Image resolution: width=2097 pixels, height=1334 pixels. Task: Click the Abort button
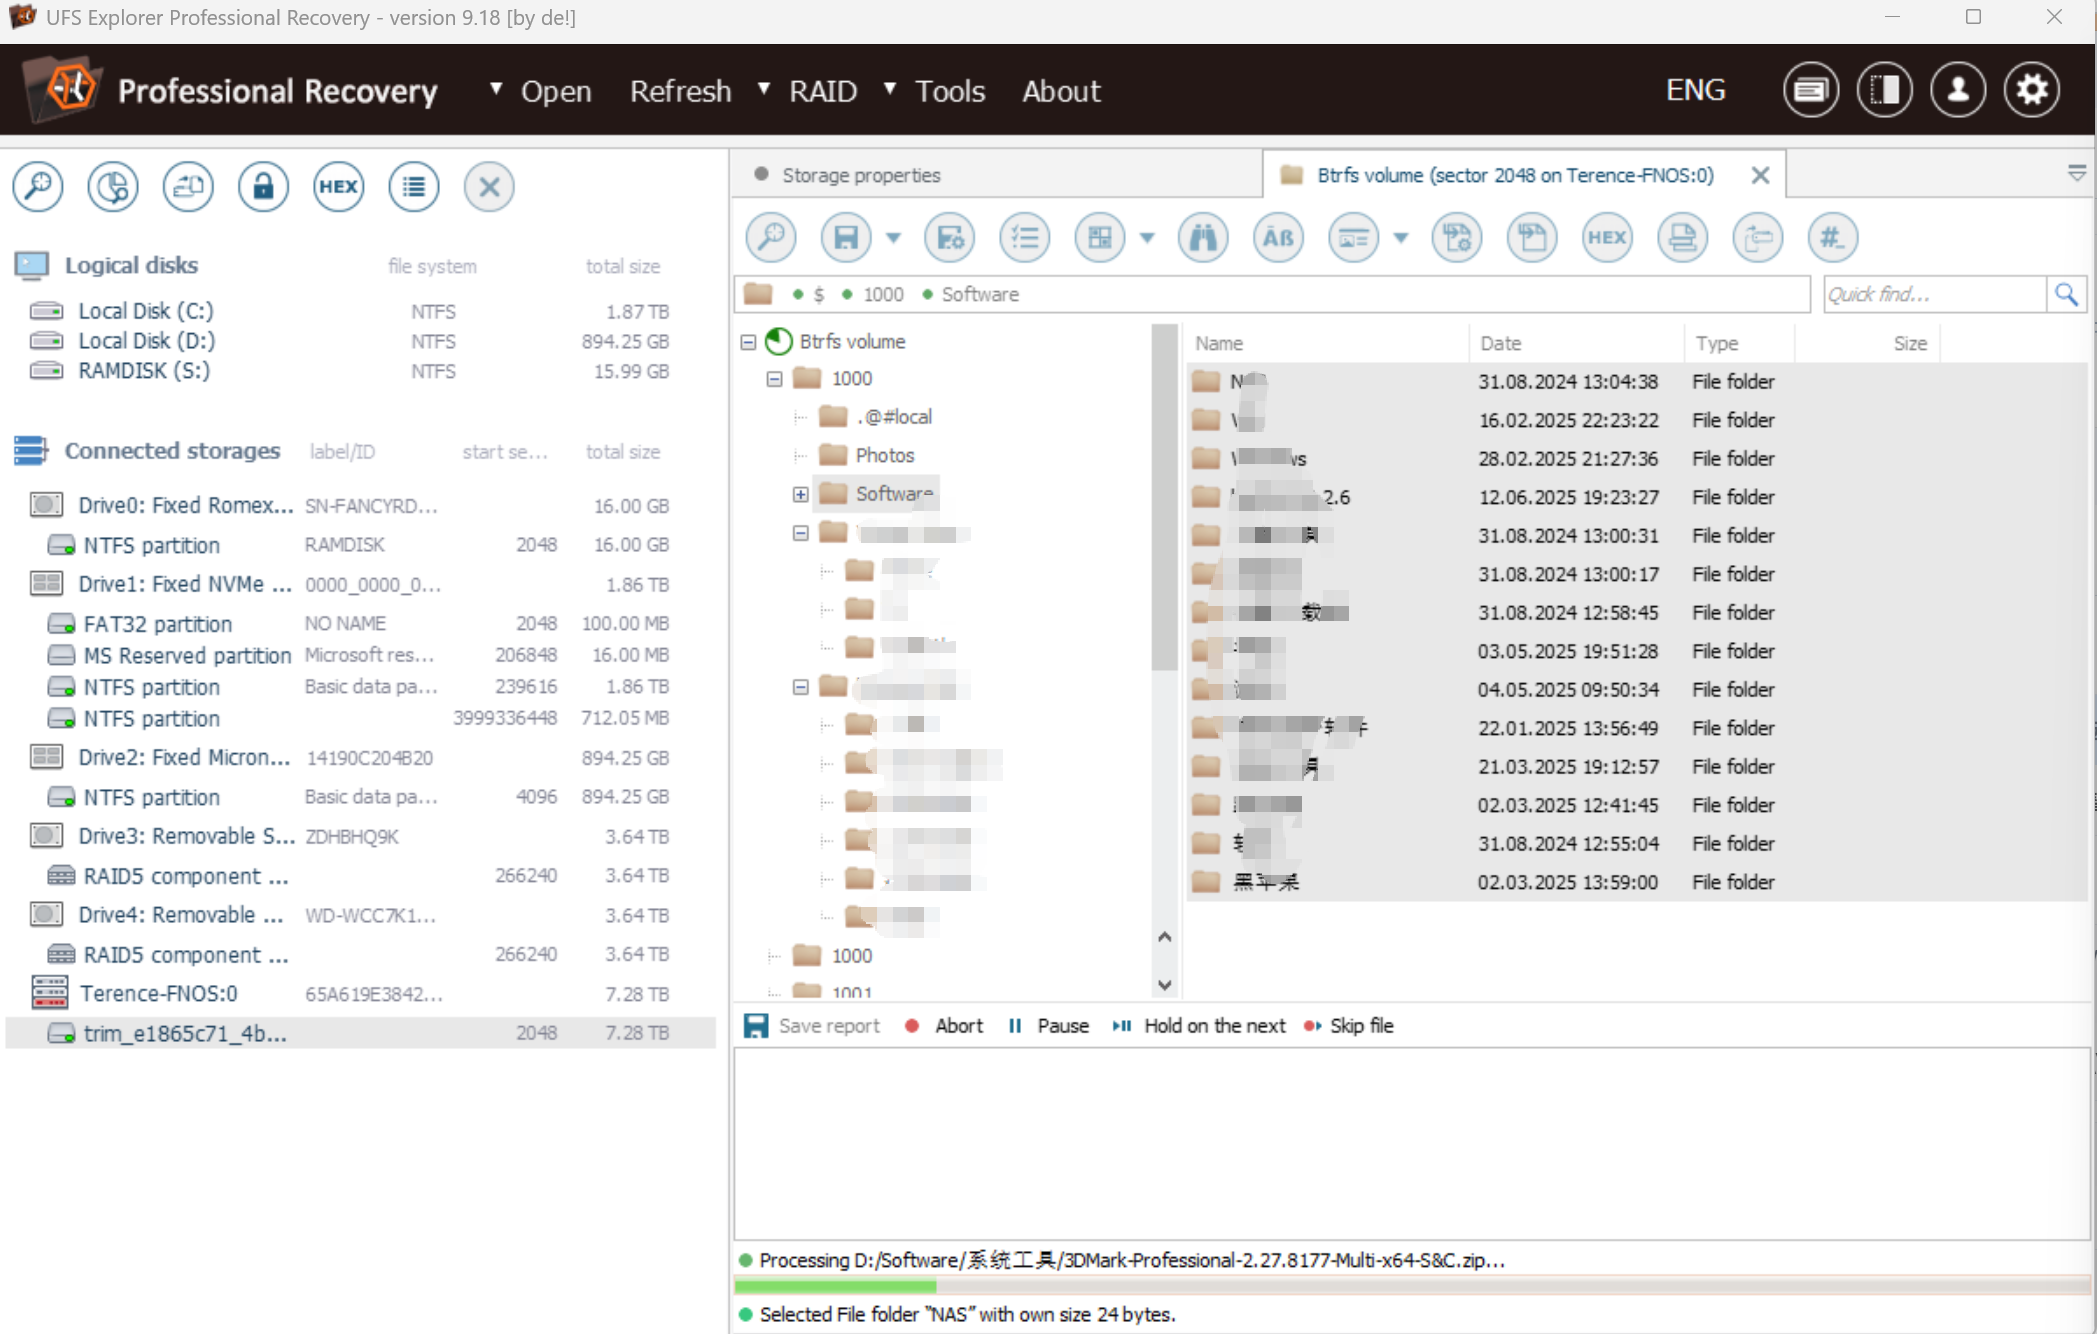tap(945, 1026)
